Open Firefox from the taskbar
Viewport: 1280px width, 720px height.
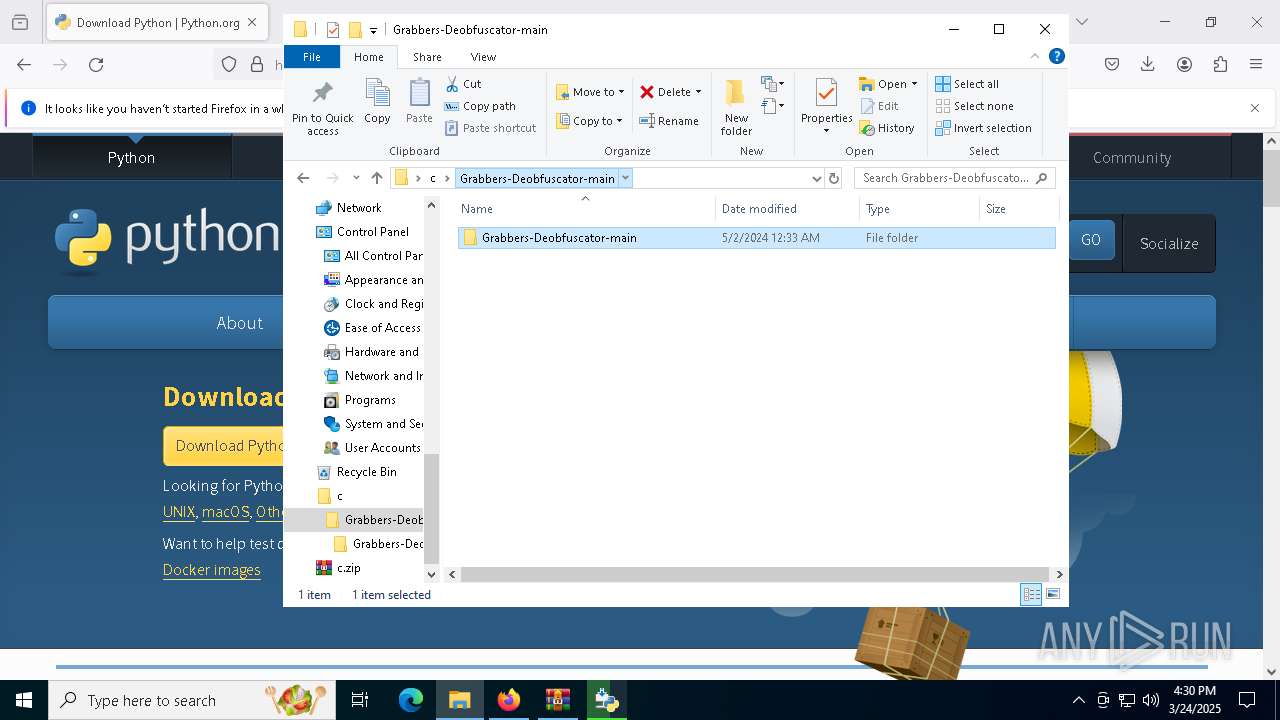click(x=509, y=700)
